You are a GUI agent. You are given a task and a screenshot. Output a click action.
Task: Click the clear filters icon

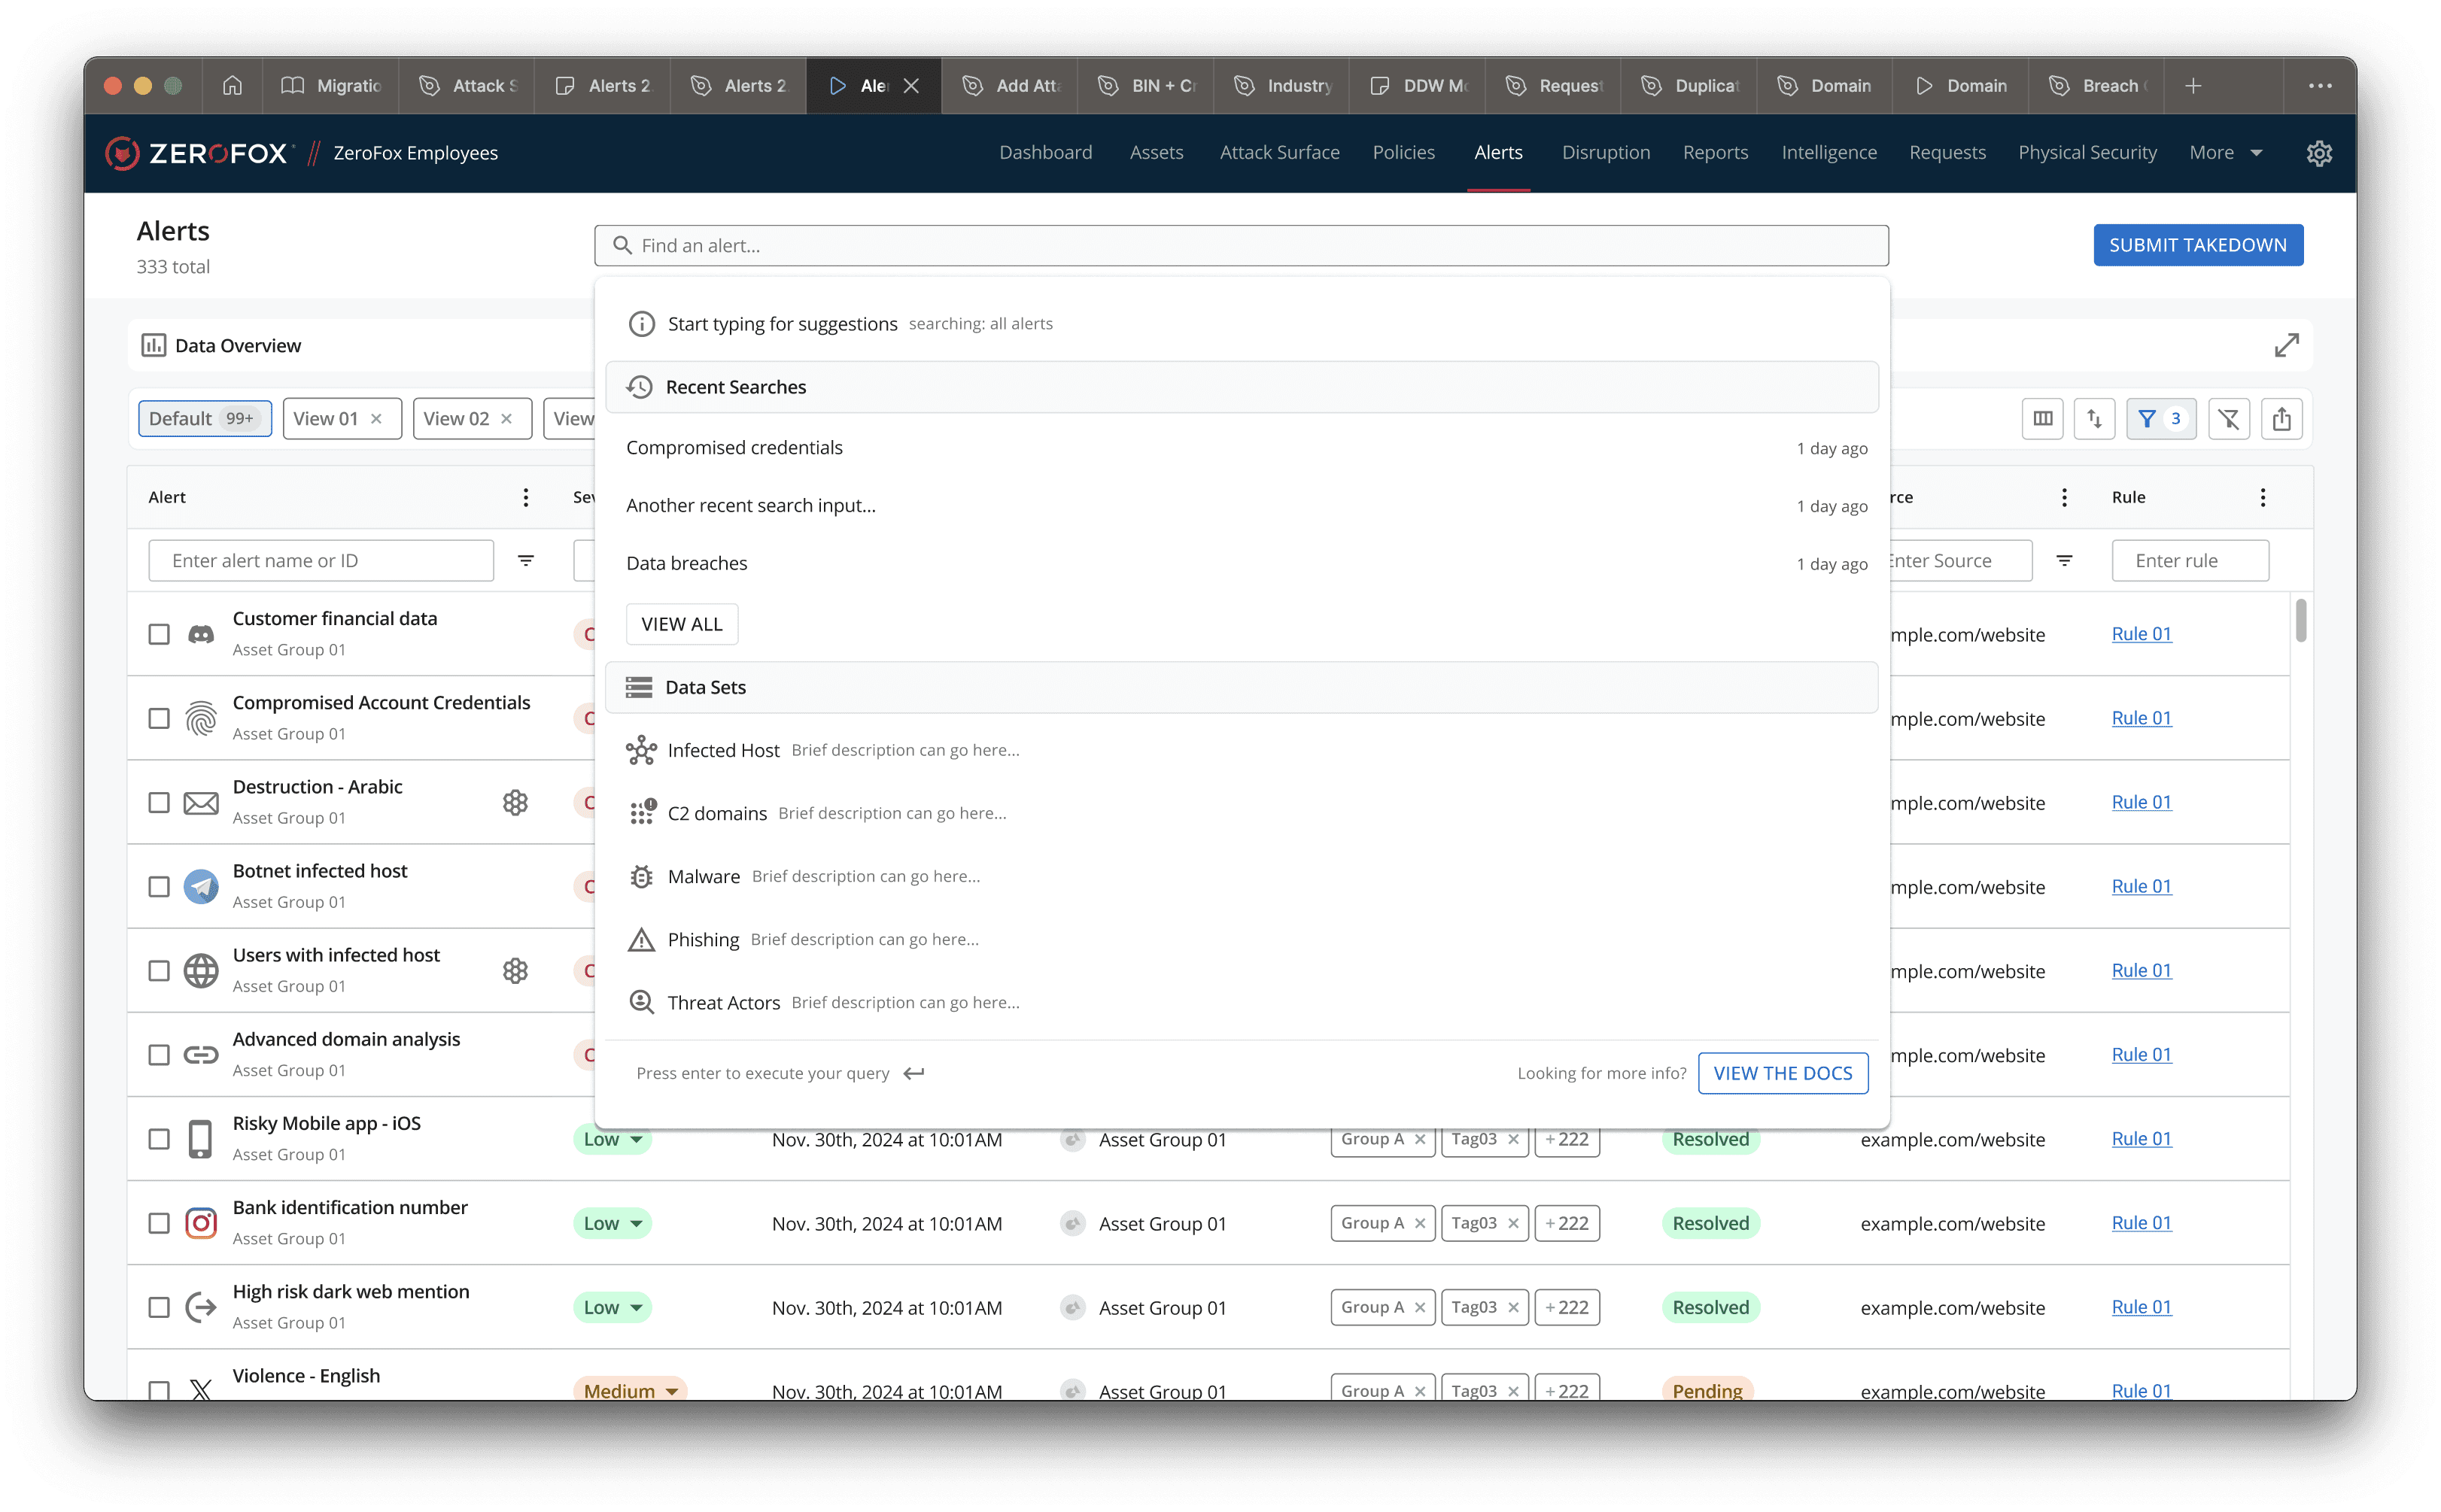[x=2229, y=419]
